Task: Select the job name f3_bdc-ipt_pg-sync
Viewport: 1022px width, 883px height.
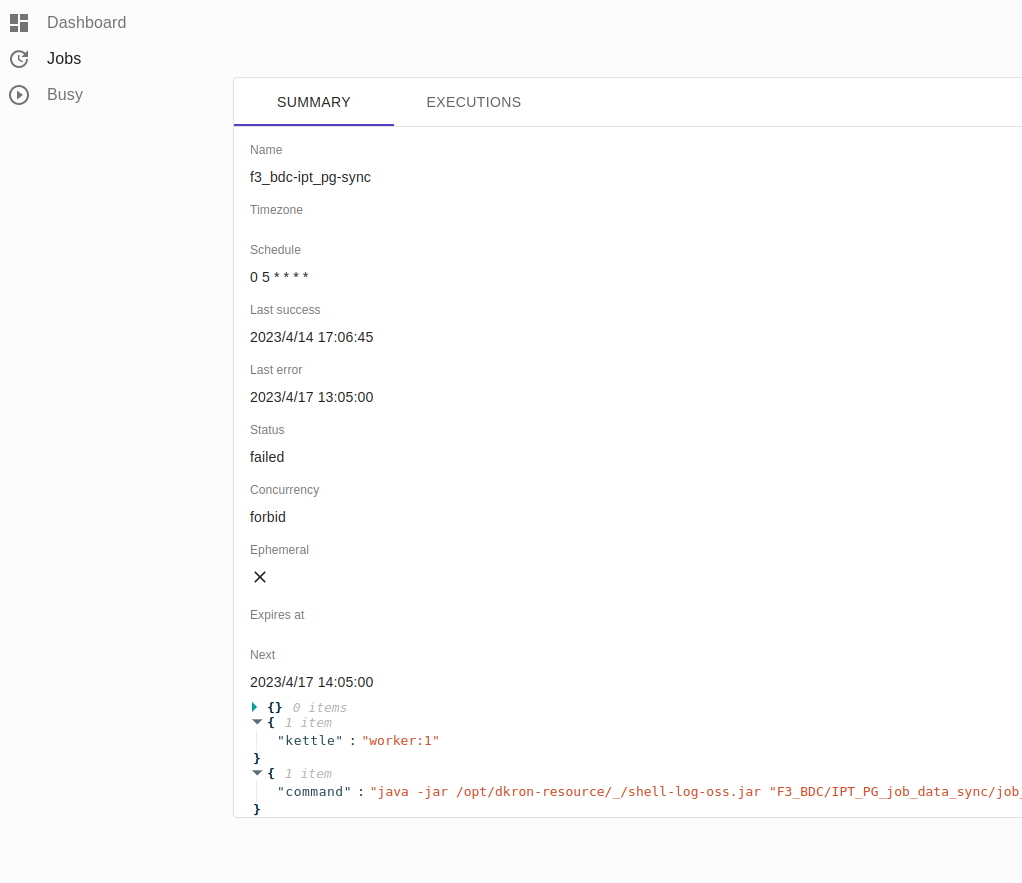Action: click(310, 177)
